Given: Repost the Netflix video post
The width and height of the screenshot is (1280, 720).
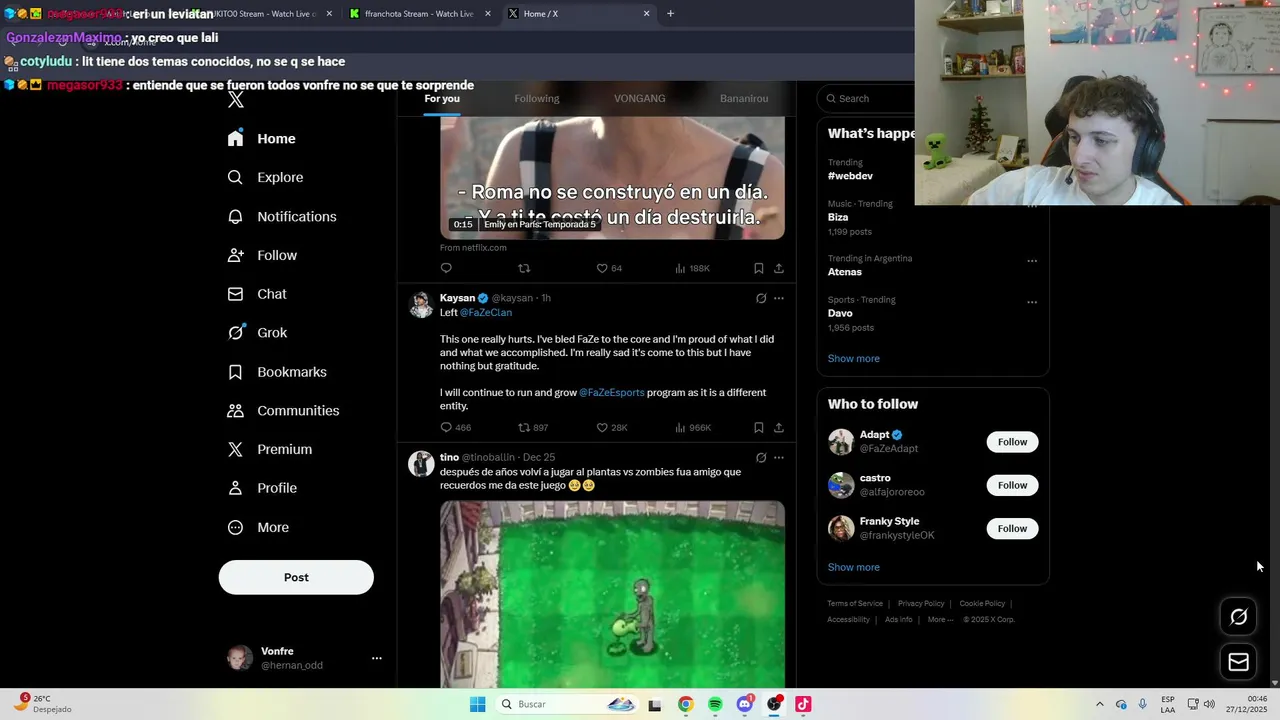Looking at the screenshot, I should coord(524,268).
